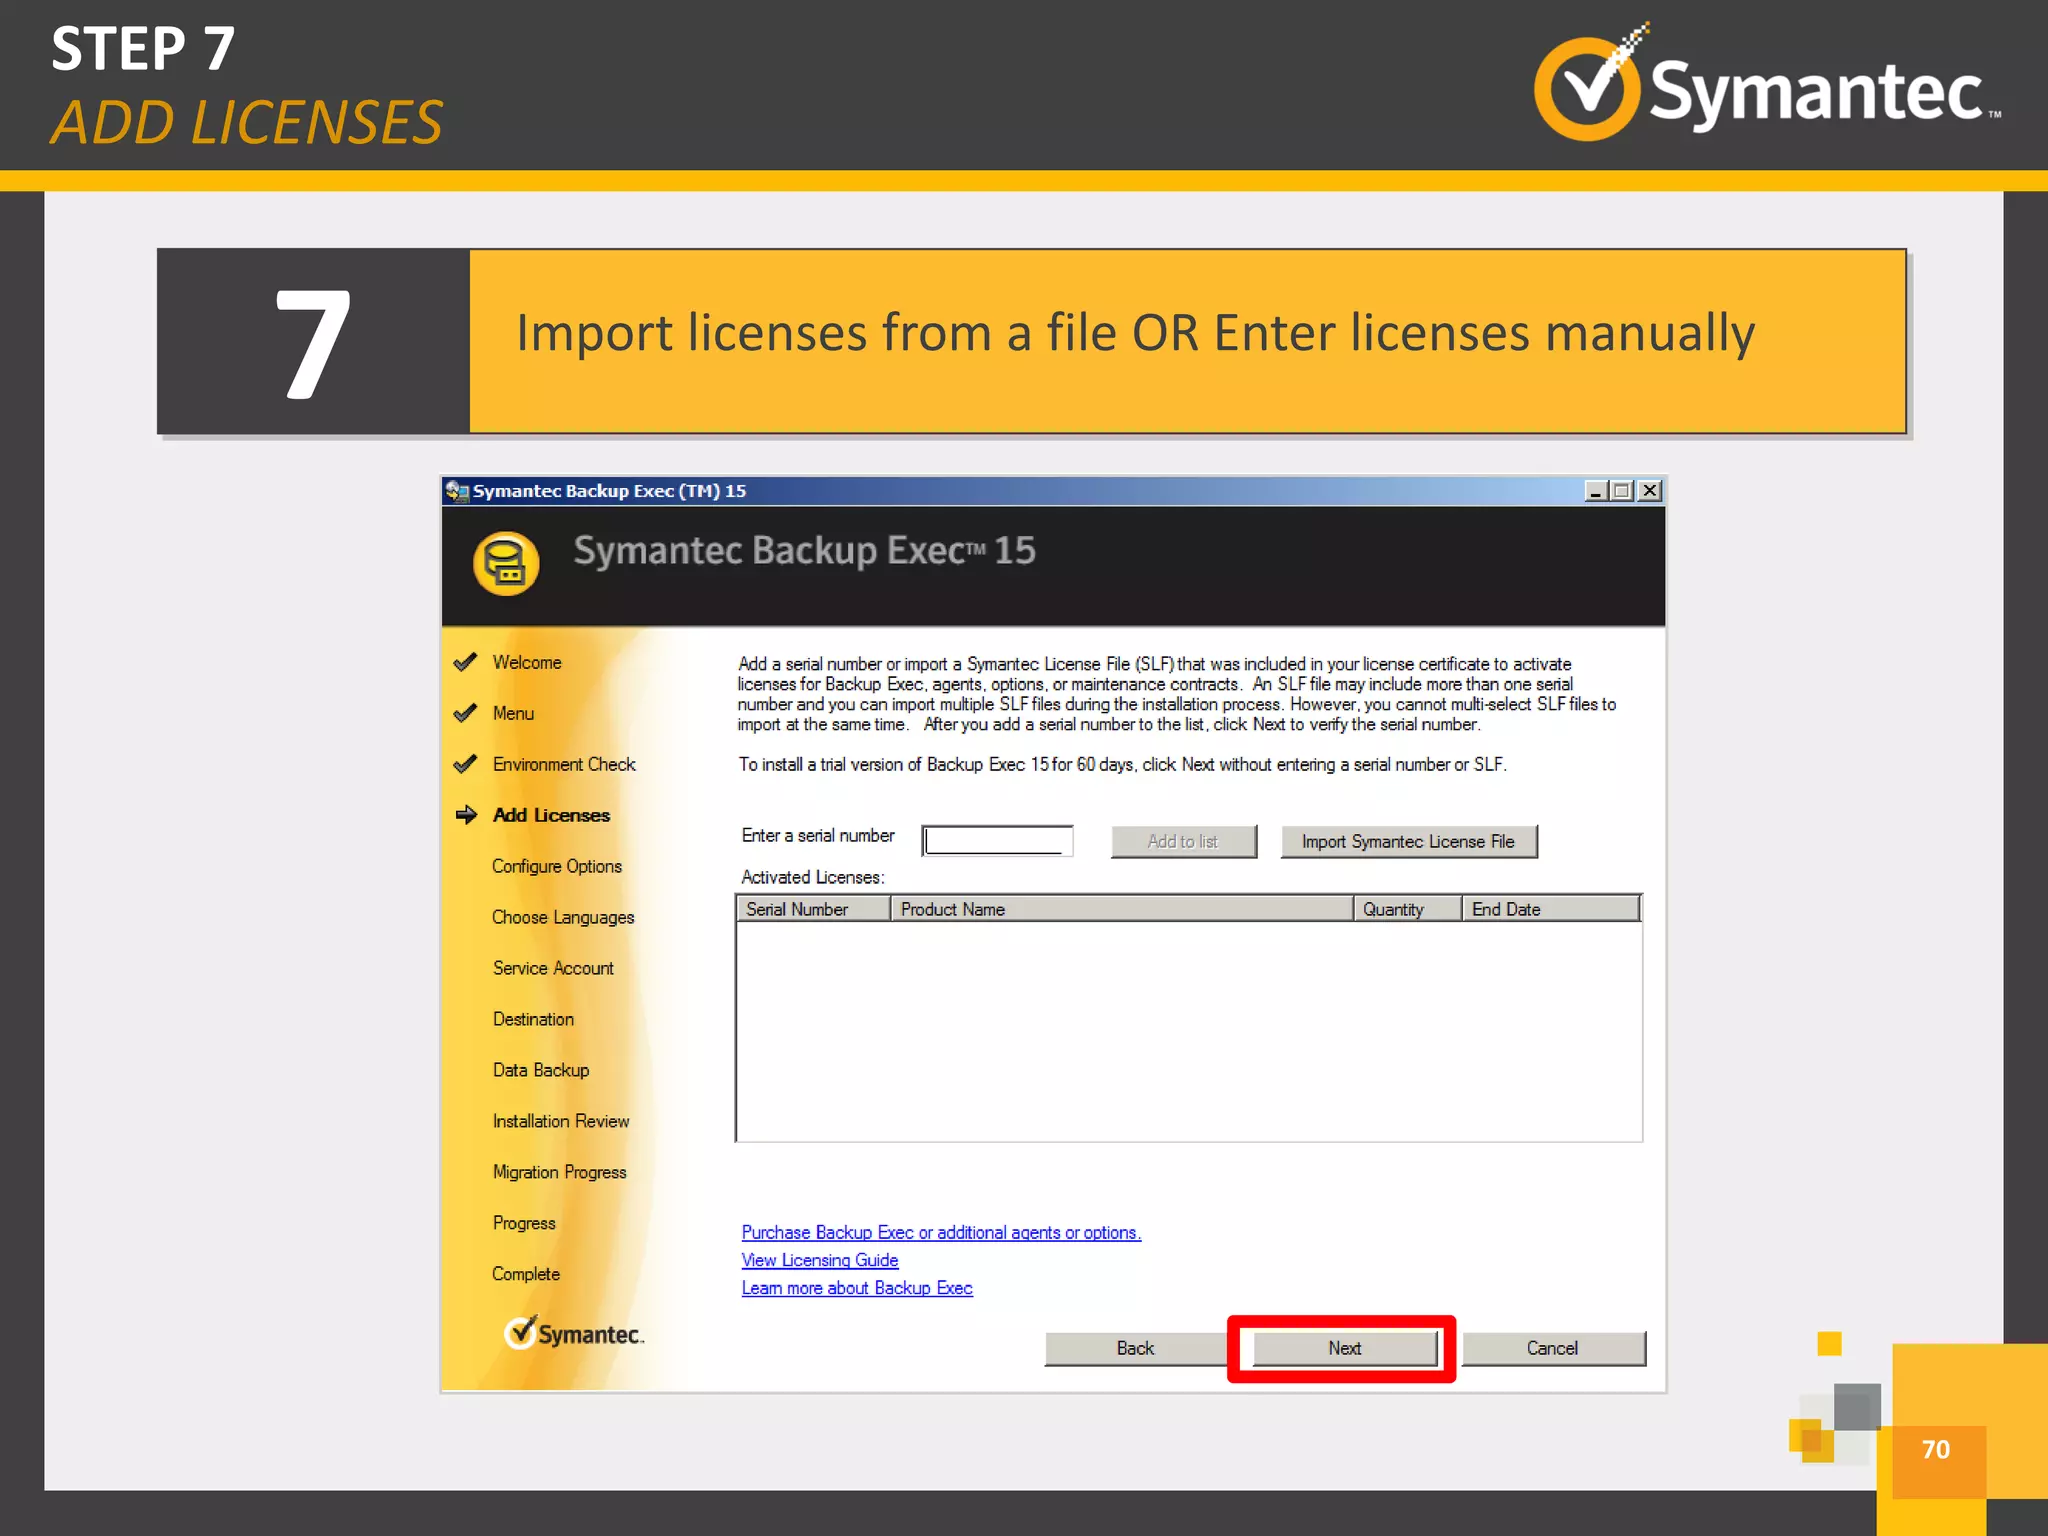The width and height of the screenshot is (2048, 1536).
Task: Open Learn more about Backup Exec link
Action: (857, 1288)
